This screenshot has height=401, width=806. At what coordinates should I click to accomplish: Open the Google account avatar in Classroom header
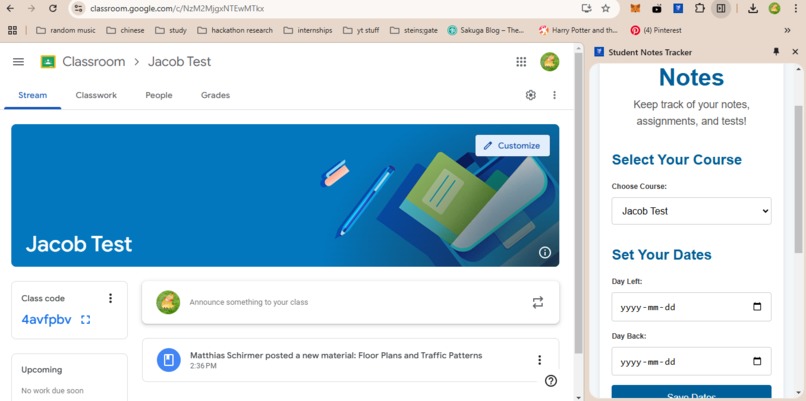pyautogui.click(x=549, y=62)
